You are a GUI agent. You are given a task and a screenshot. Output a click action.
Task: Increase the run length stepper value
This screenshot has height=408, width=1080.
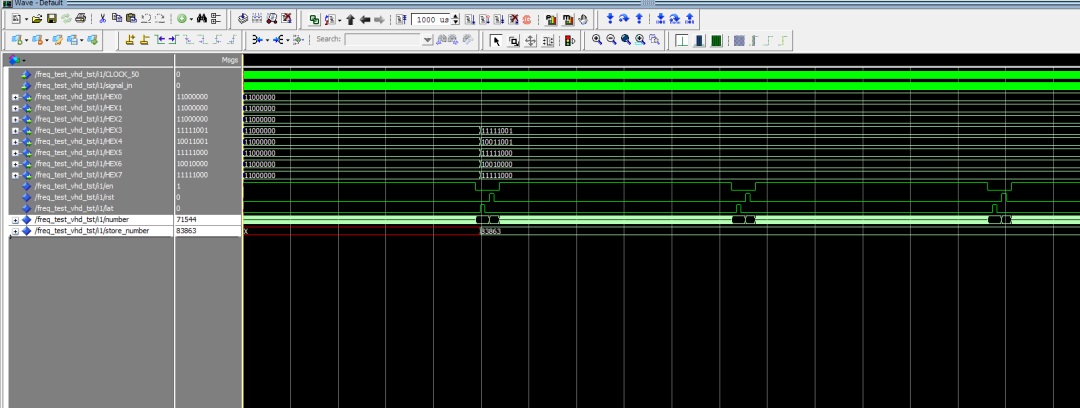[x=456, y=16]
